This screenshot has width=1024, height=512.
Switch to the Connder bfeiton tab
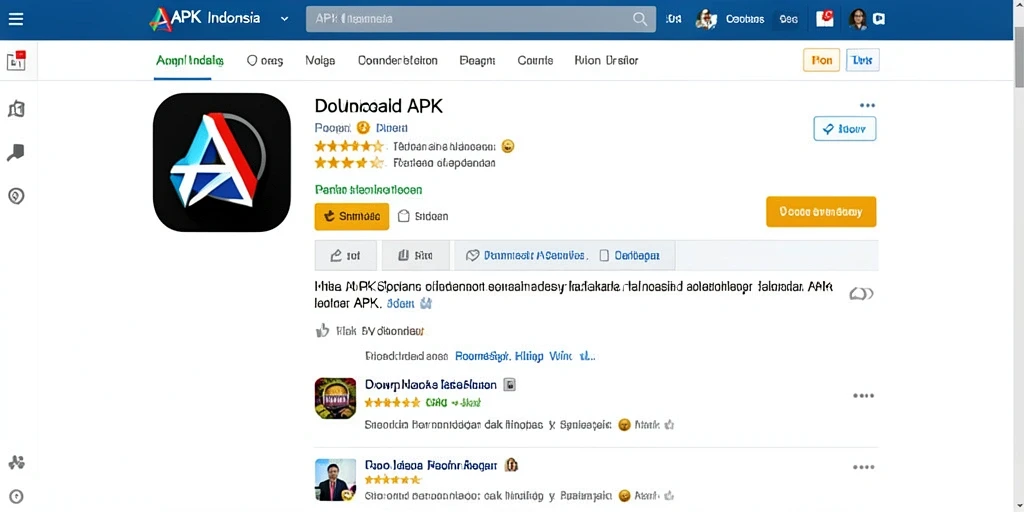[398, 60]
